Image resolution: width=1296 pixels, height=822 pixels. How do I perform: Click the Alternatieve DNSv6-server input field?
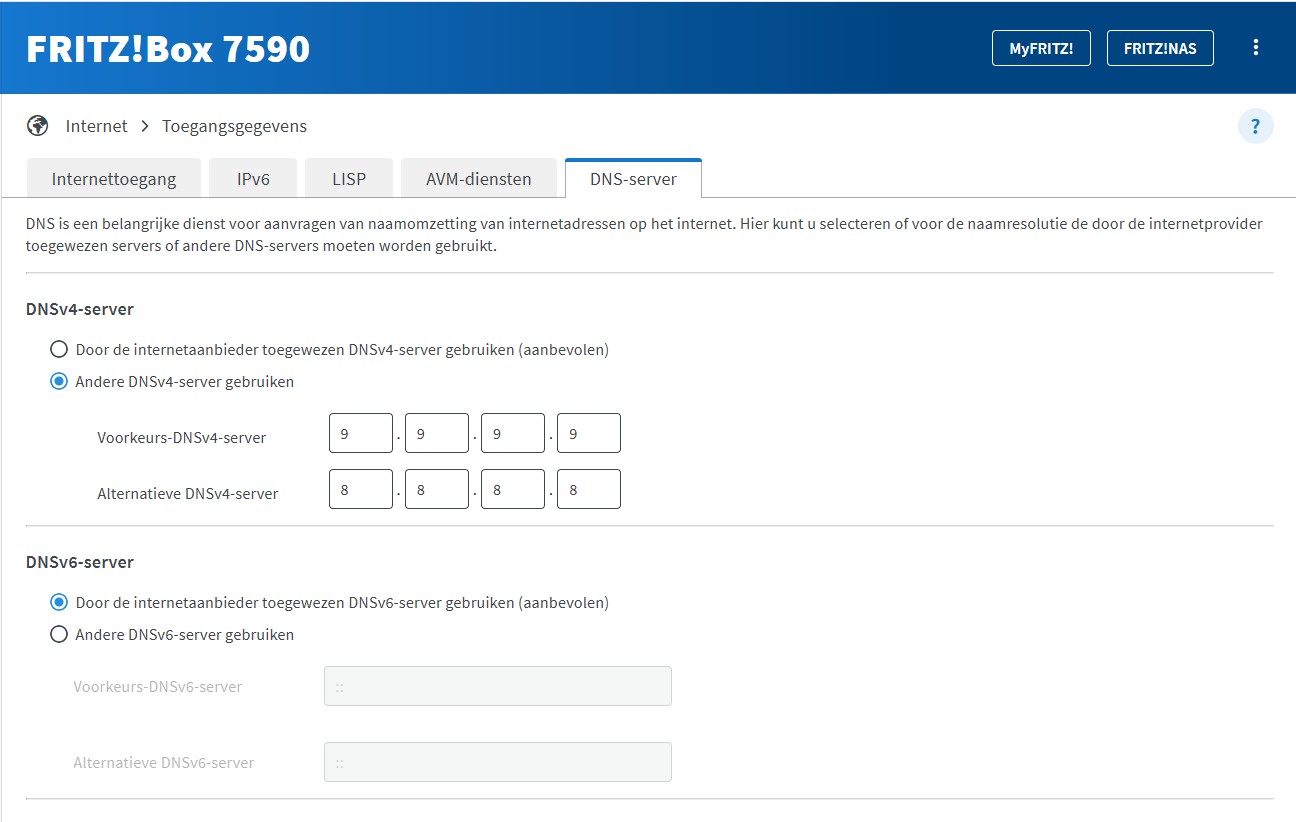pyautogui.click(x=498, y=762)
